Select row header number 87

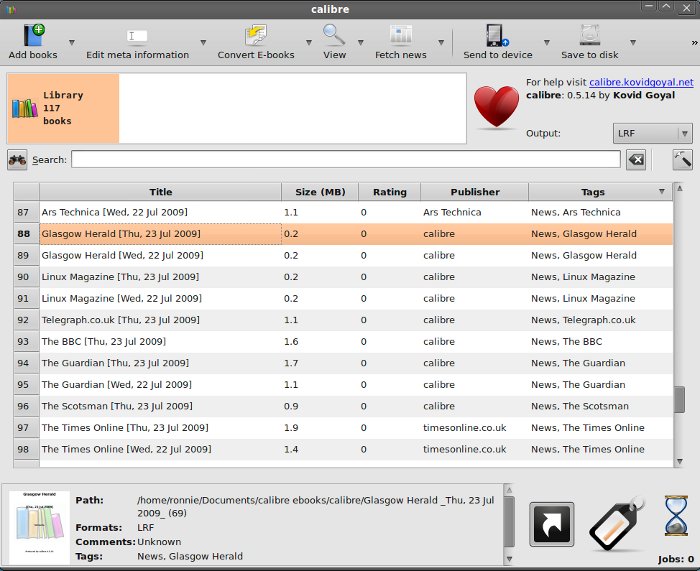tap(26, 212)
